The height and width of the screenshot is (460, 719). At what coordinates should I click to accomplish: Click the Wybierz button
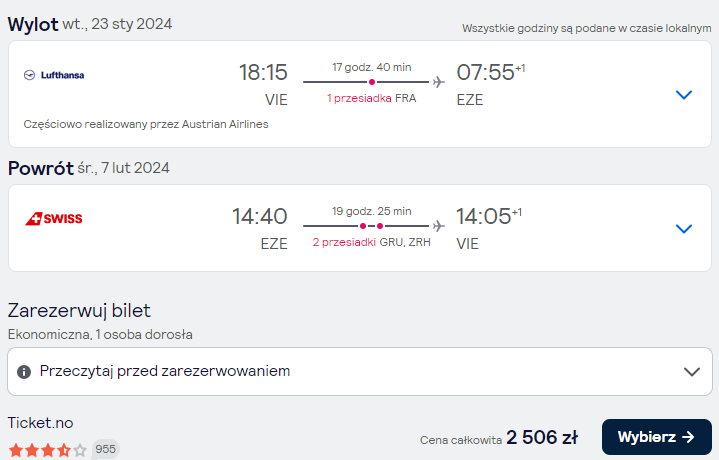pos(657,437)
